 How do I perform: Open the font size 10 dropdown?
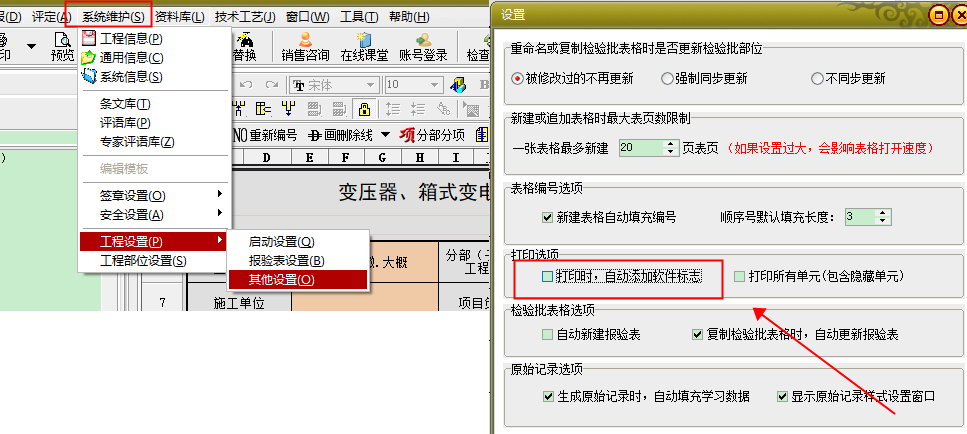click(435, 85)
